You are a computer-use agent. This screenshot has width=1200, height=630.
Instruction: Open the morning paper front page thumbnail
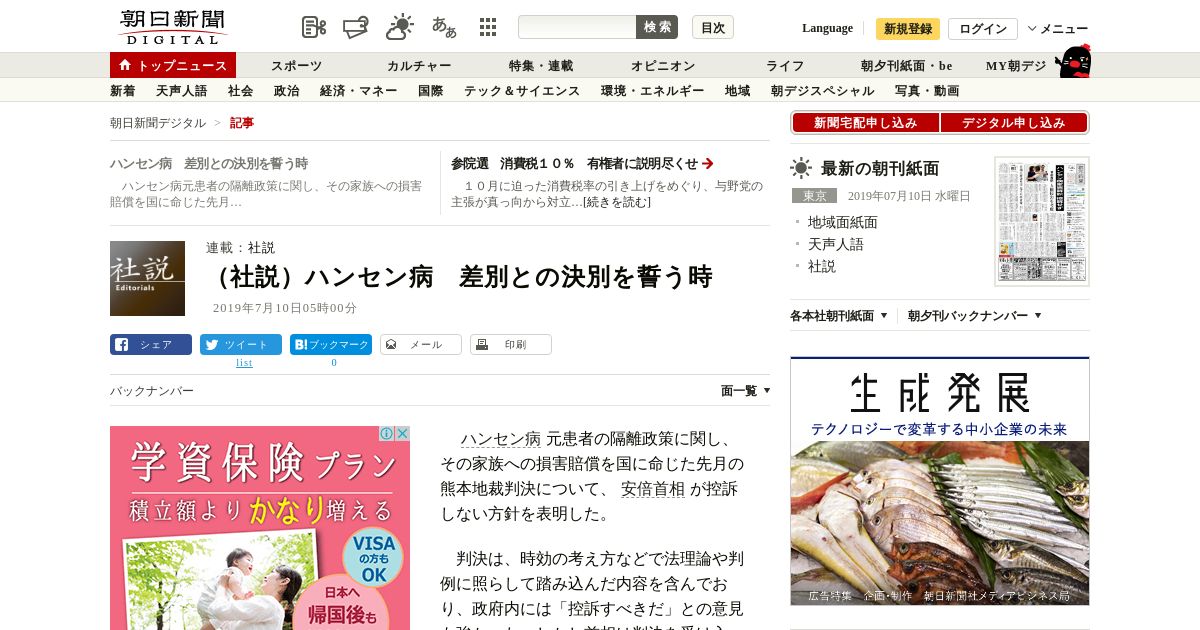point(1042,221)
